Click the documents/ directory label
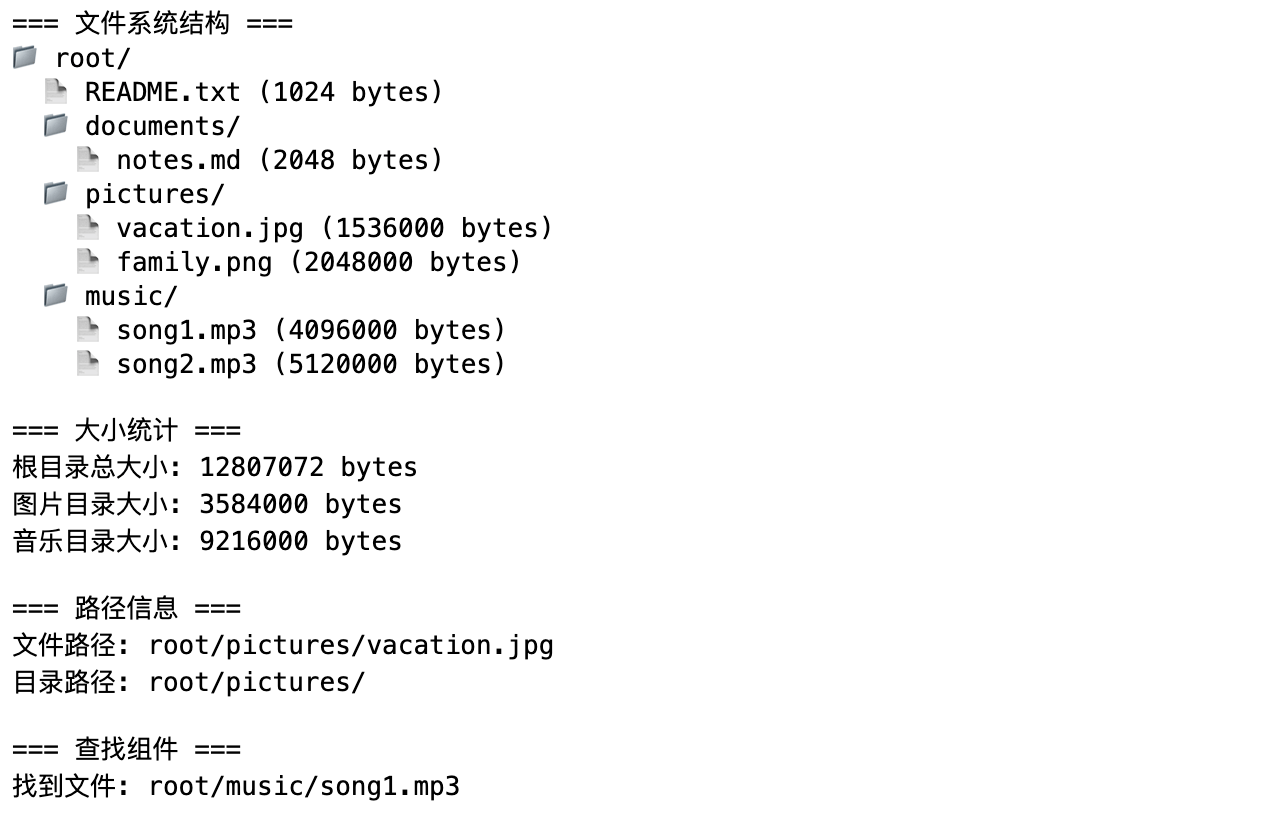 click(x=162, y=127)
